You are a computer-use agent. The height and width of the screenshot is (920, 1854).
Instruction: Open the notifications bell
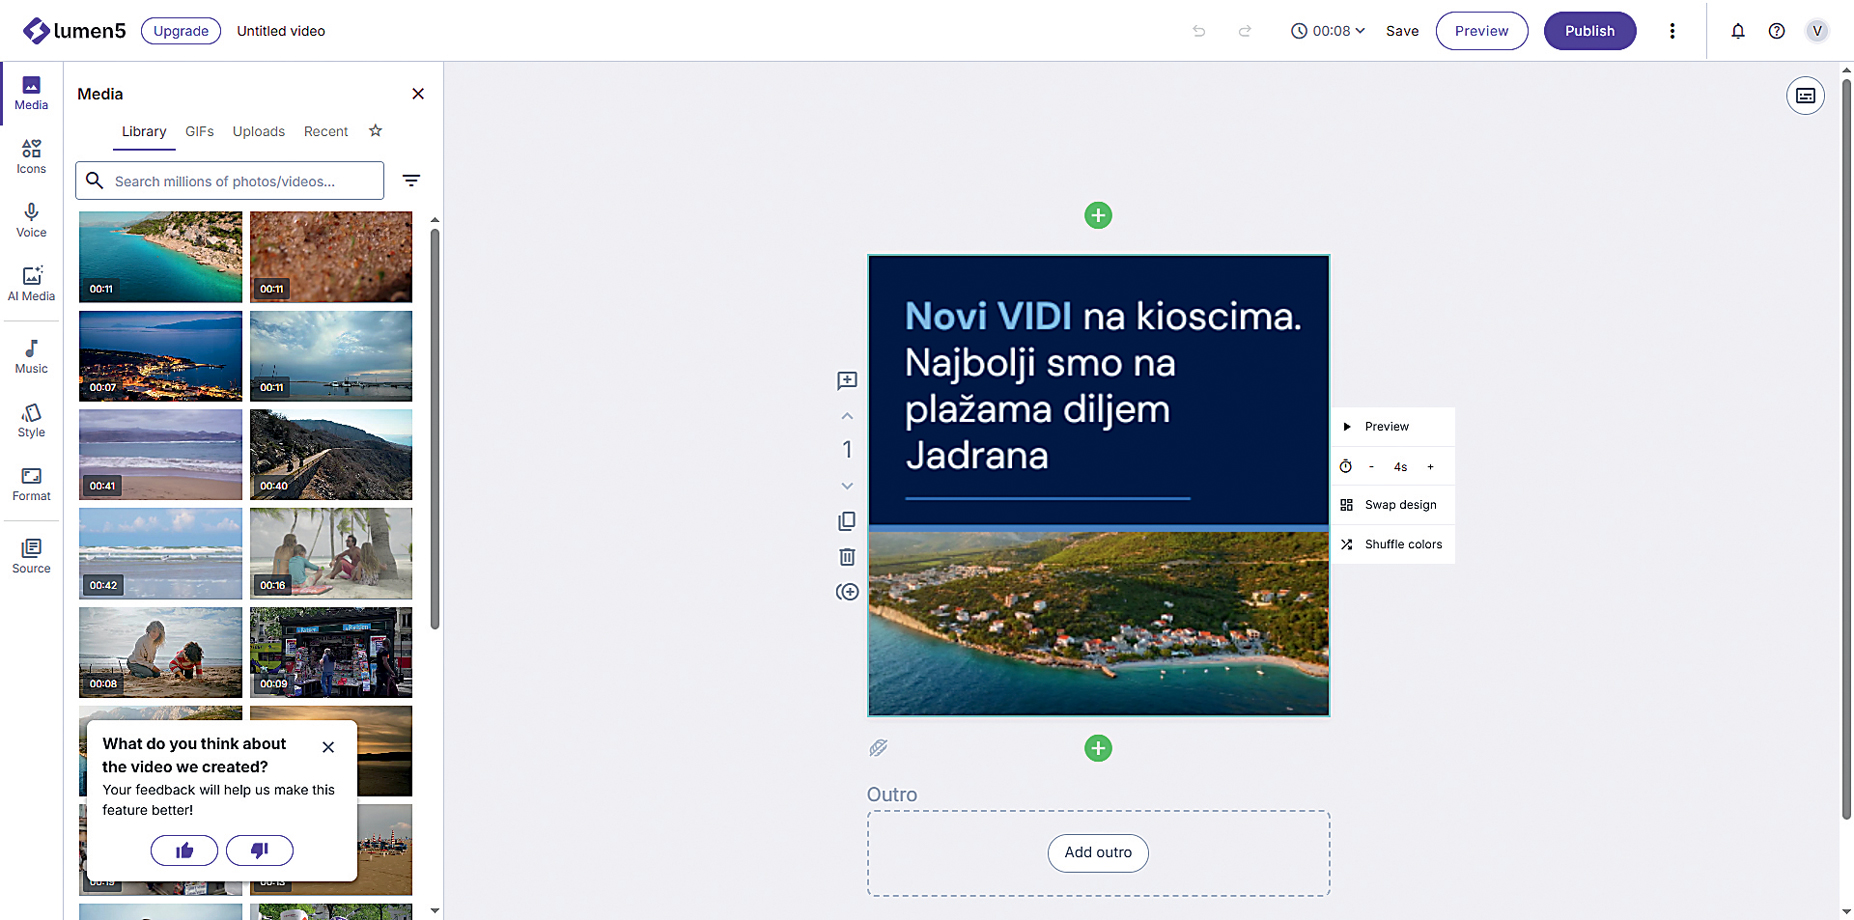coord(1738,31)
